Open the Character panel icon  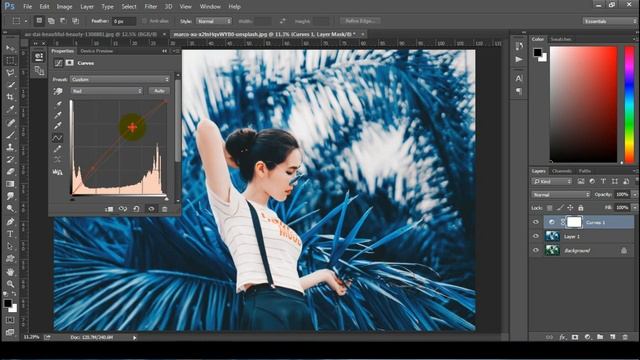[519, 78]
